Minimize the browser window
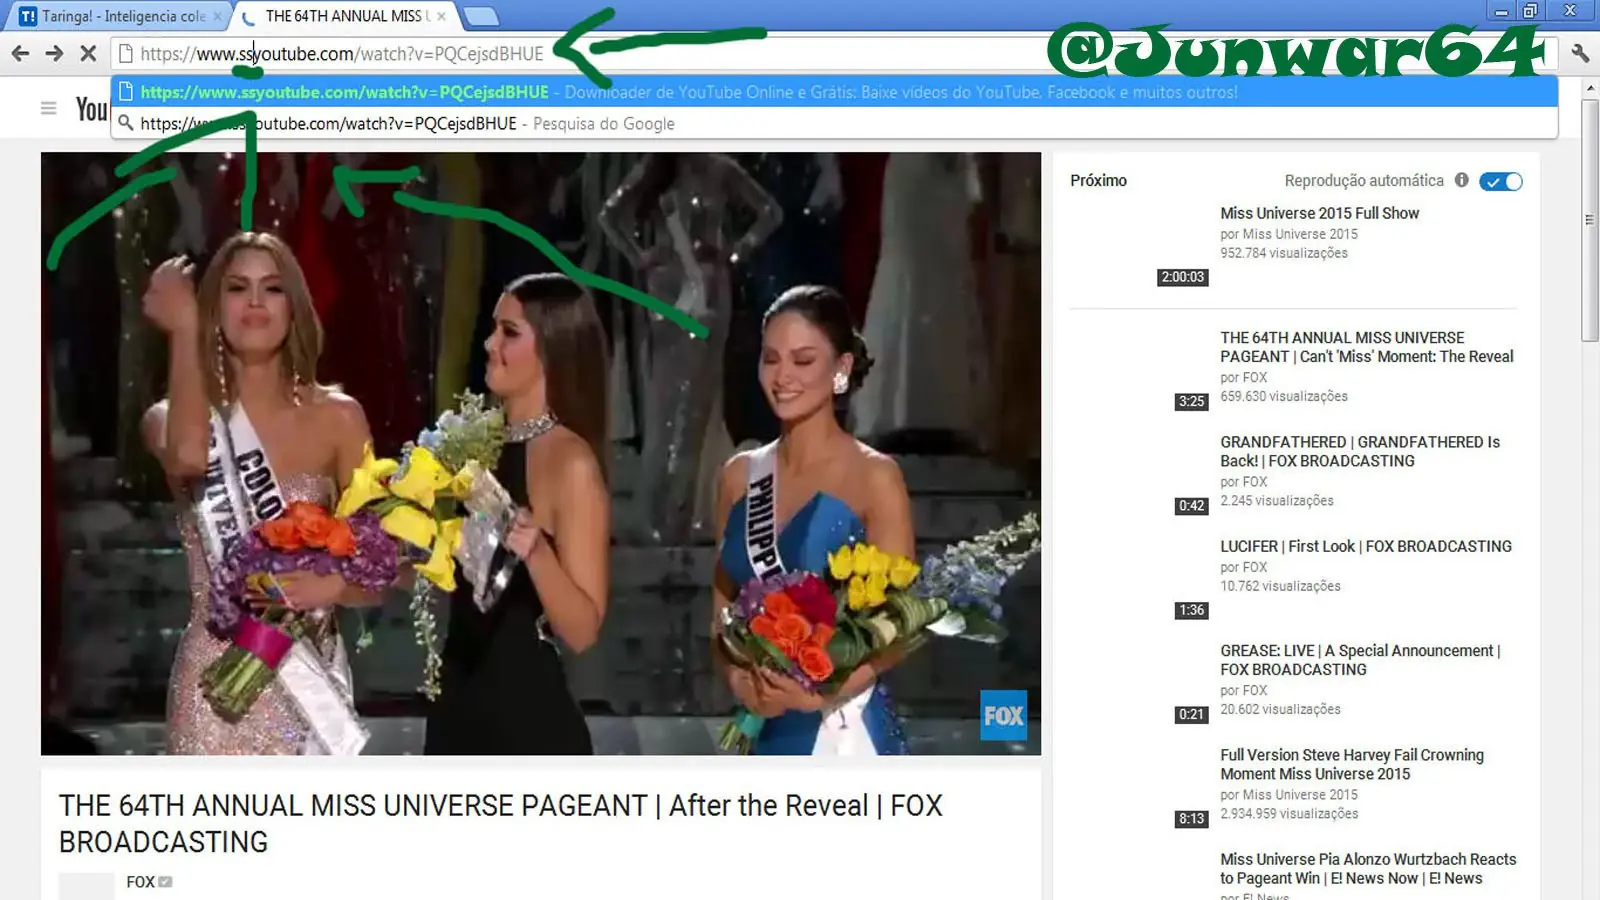The height and width of the screenshot is (900, 1600). tap(1501, 11)
